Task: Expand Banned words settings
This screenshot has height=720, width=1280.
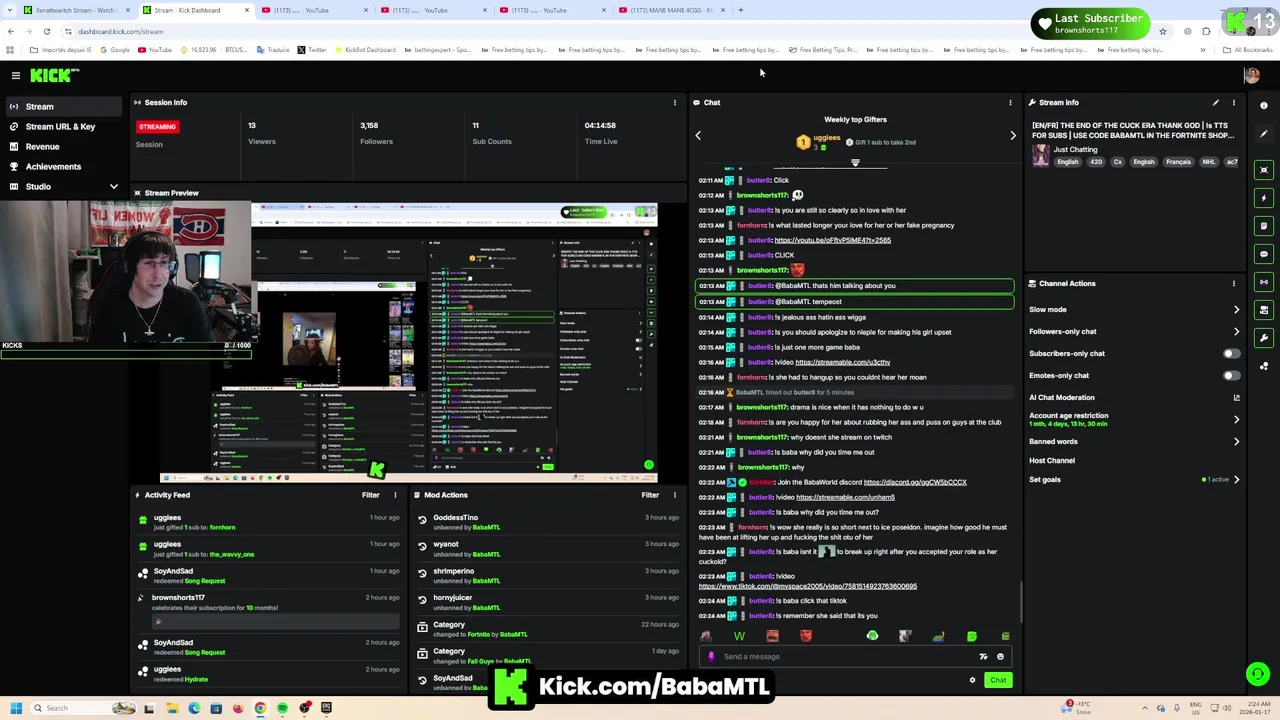Action: point(1237,442)
